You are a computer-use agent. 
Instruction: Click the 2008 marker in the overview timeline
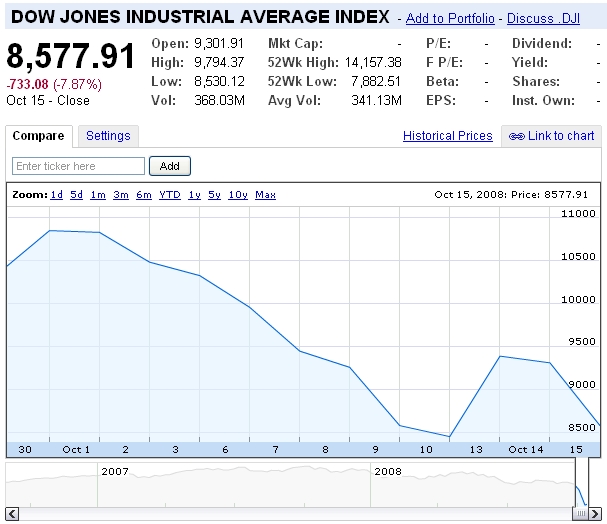pos(388,471)
